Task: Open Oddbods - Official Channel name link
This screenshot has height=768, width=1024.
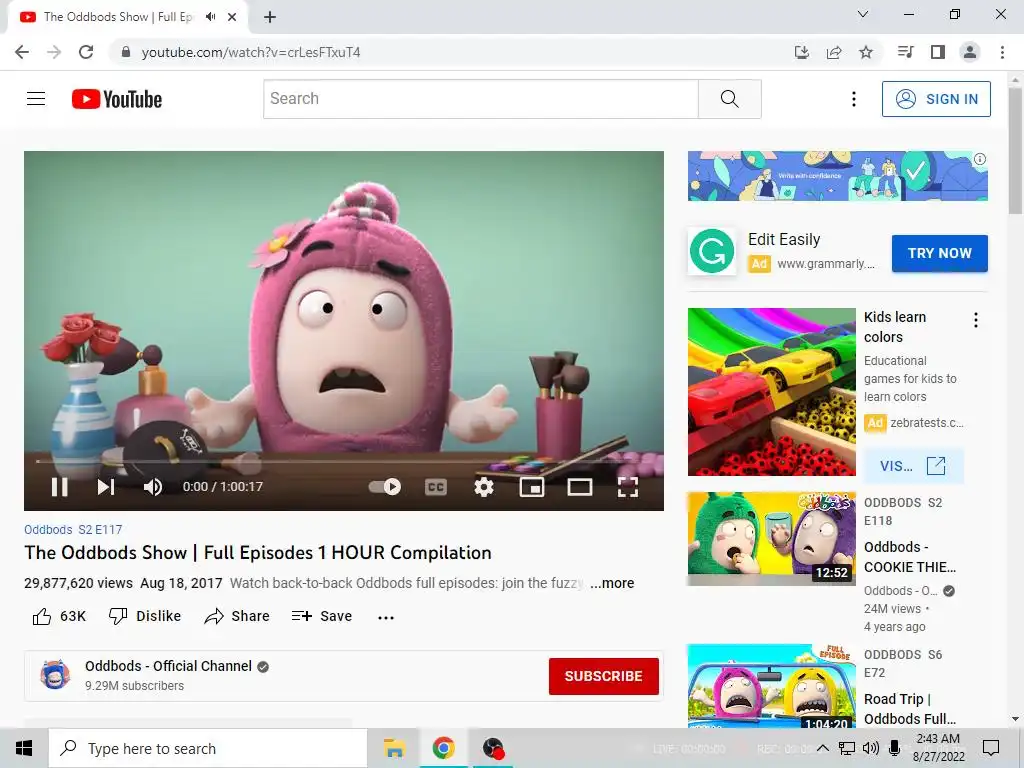Action: tap(168, 665)
